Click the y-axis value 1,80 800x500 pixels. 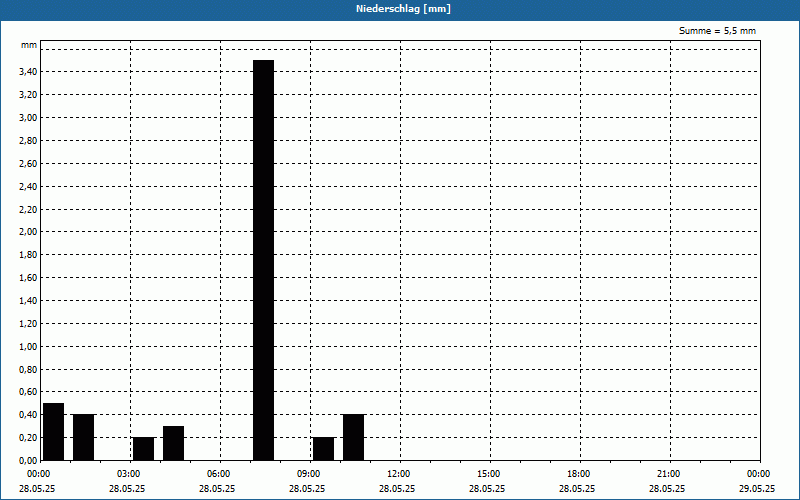pos(28,255)
